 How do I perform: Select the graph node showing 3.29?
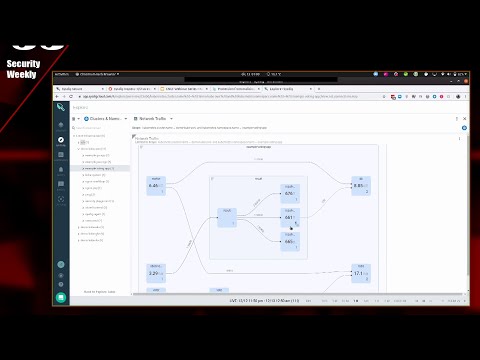point(156,273)
